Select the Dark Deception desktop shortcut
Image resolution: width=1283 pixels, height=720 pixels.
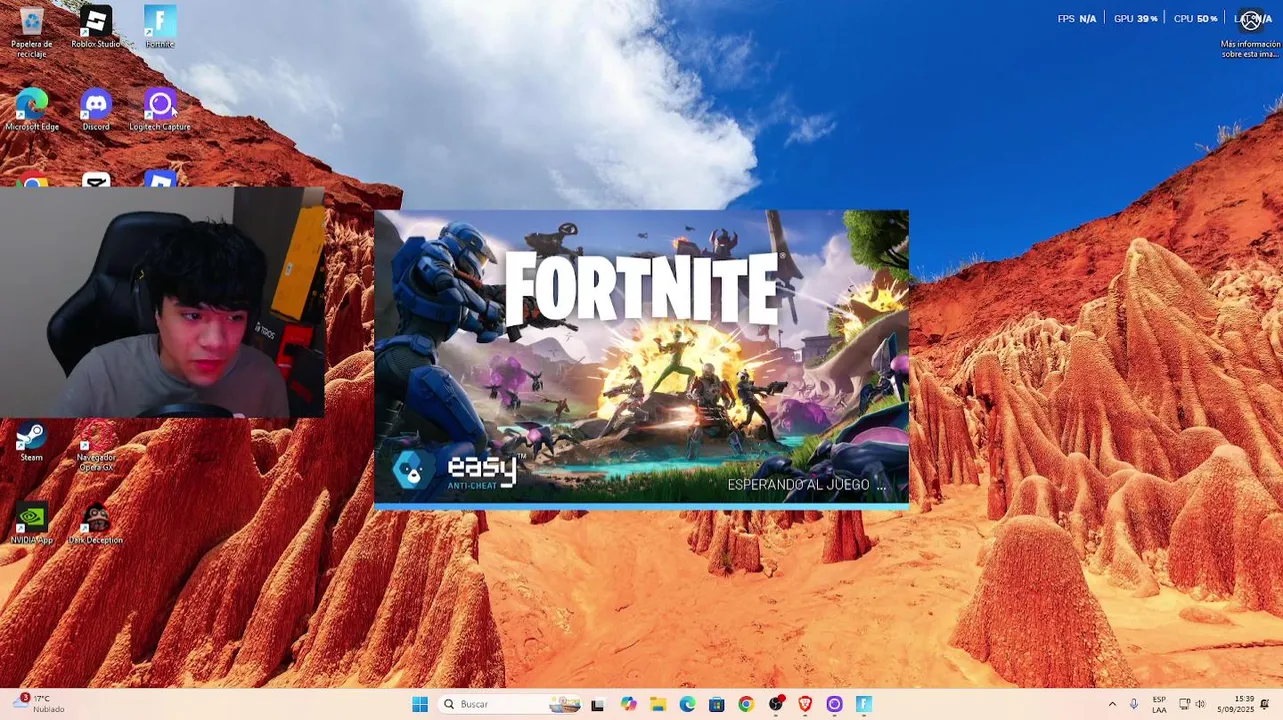96,523
